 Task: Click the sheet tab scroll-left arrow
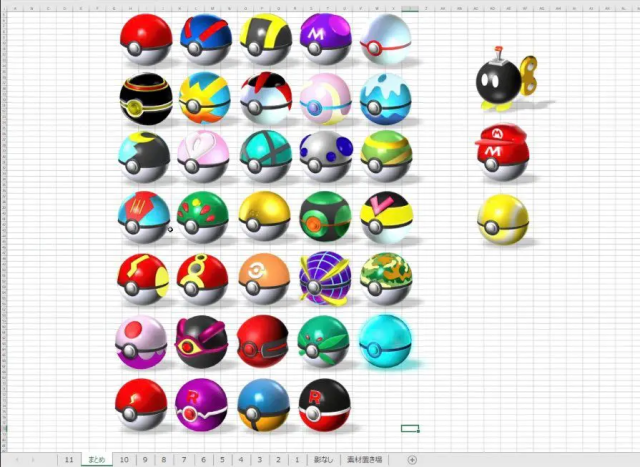pyautogui.click(x=18, y=460)
